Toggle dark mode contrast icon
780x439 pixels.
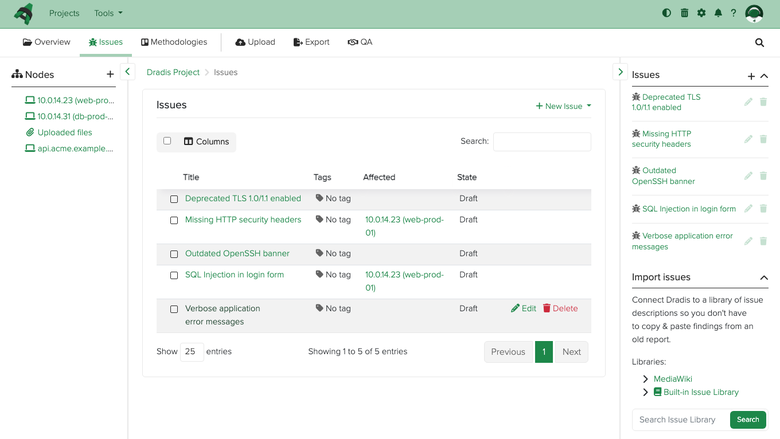click(666, 13)
